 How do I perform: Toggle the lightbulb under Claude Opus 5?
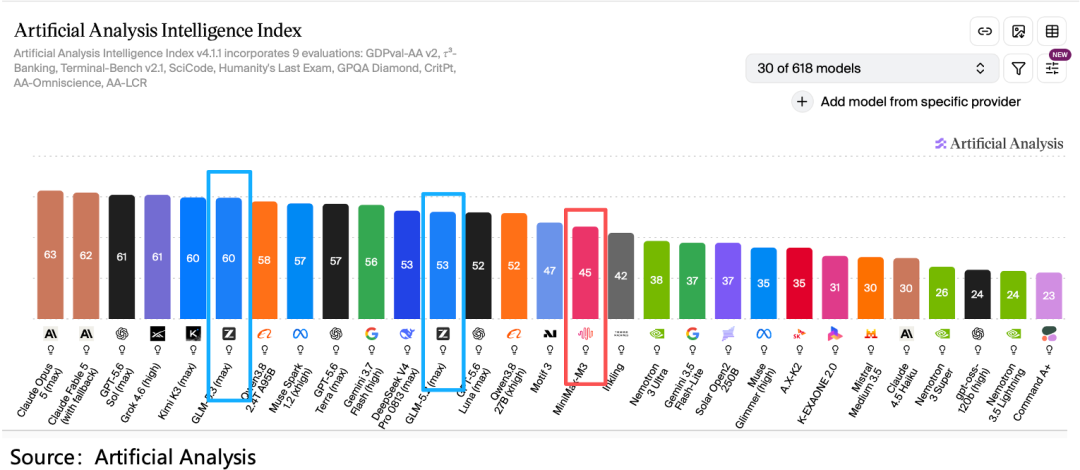[x=50, y=349]
